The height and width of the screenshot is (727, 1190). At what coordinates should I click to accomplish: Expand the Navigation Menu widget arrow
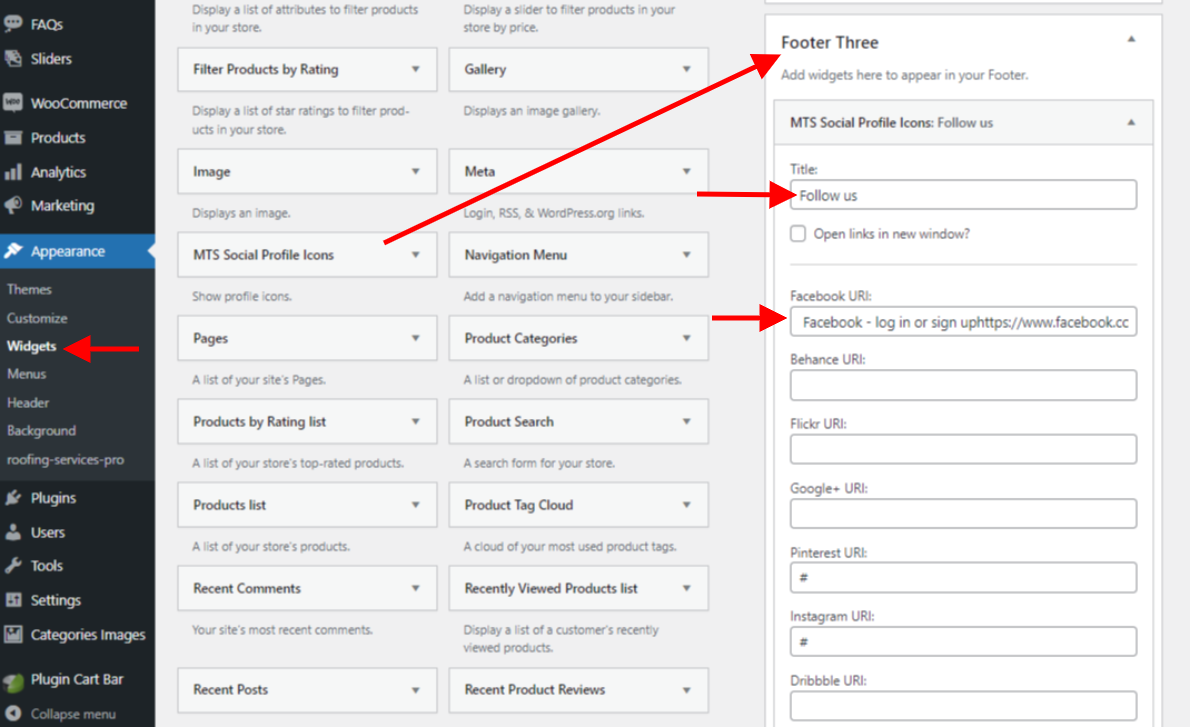click(x=687, y=255)
